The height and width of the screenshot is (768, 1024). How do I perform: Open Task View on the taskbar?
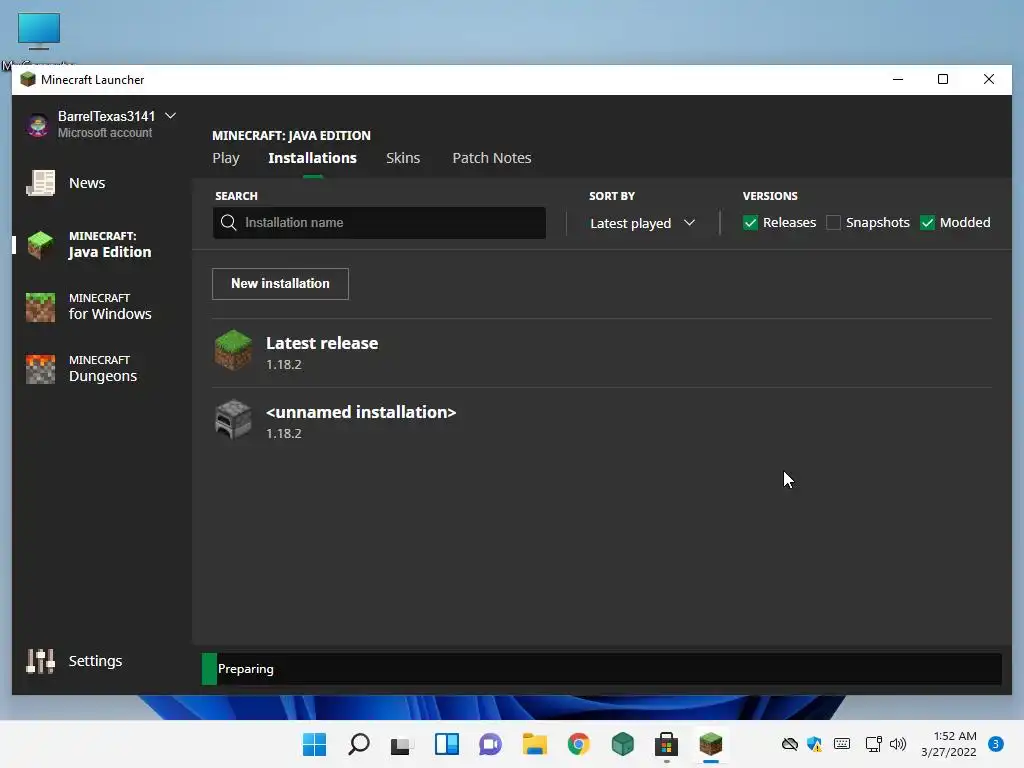click(x=402, y=744)
